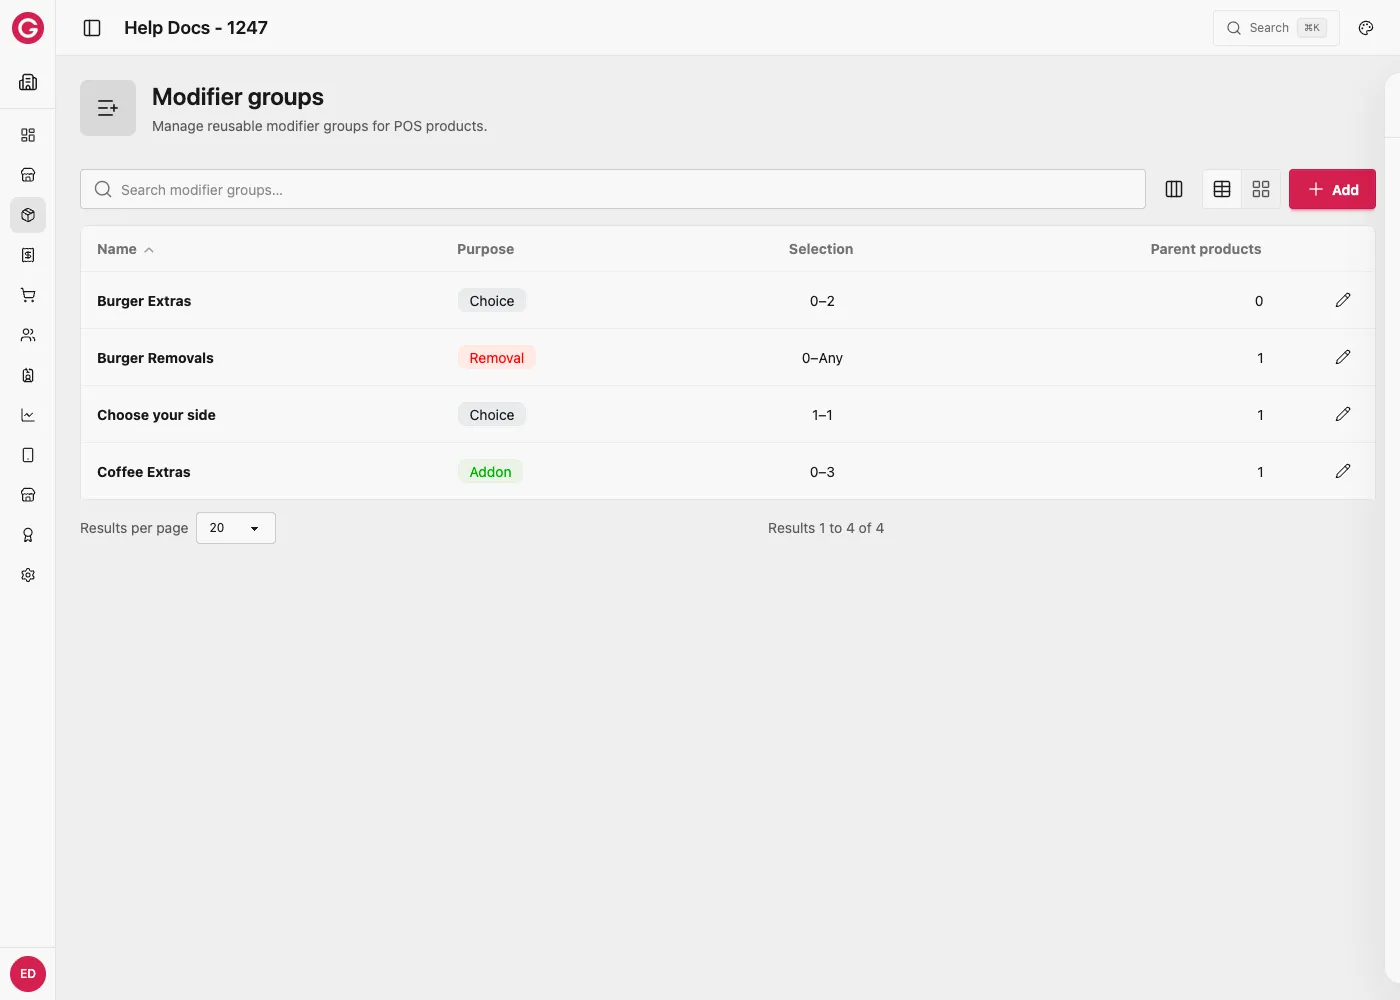Click the Addon purpose badge
The width and height of the screenshot is (1400, 1000).
click(490, 472)
